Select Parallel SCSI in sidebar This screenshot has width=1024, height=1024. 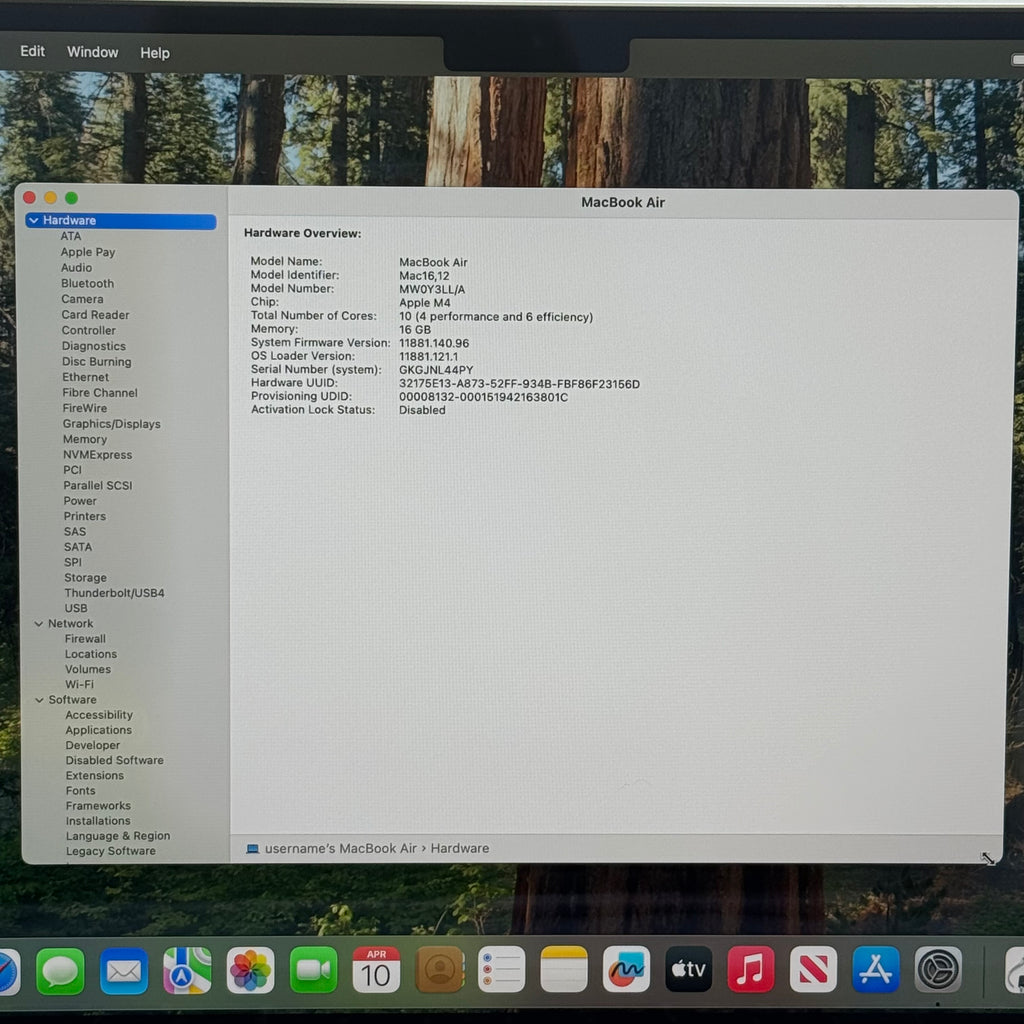click(98, 485)
